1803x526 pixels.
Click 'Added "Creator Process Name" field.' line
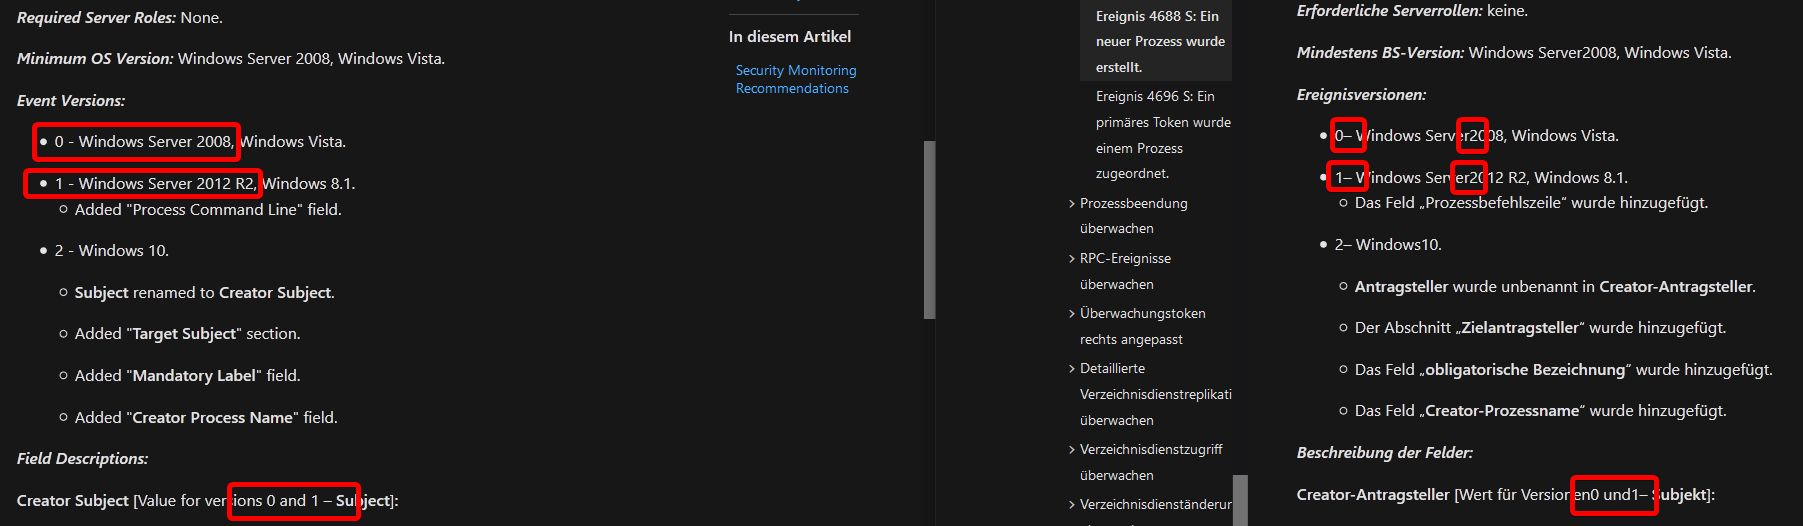206,418
